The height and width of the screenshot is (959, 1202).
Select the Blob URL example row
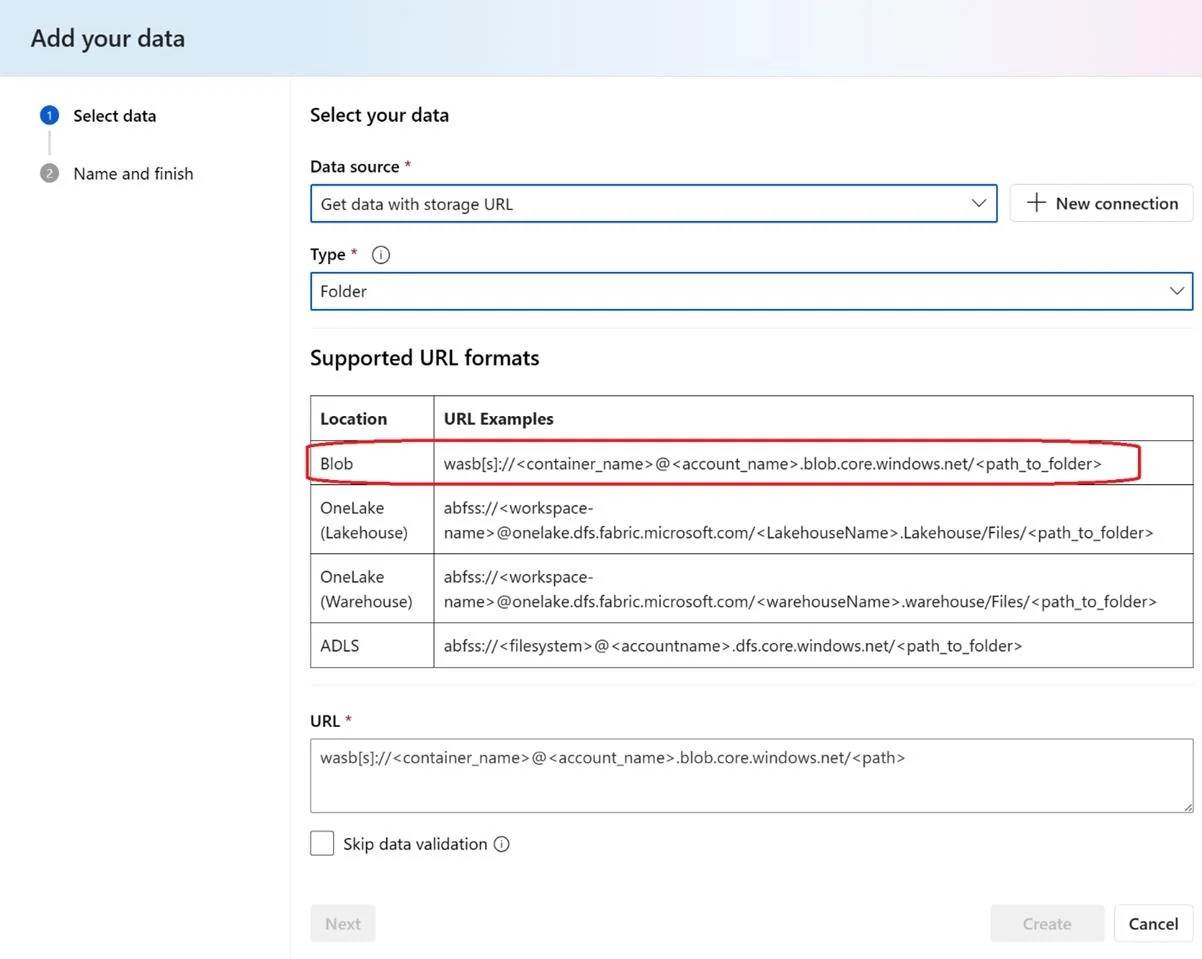click(751, 463)
